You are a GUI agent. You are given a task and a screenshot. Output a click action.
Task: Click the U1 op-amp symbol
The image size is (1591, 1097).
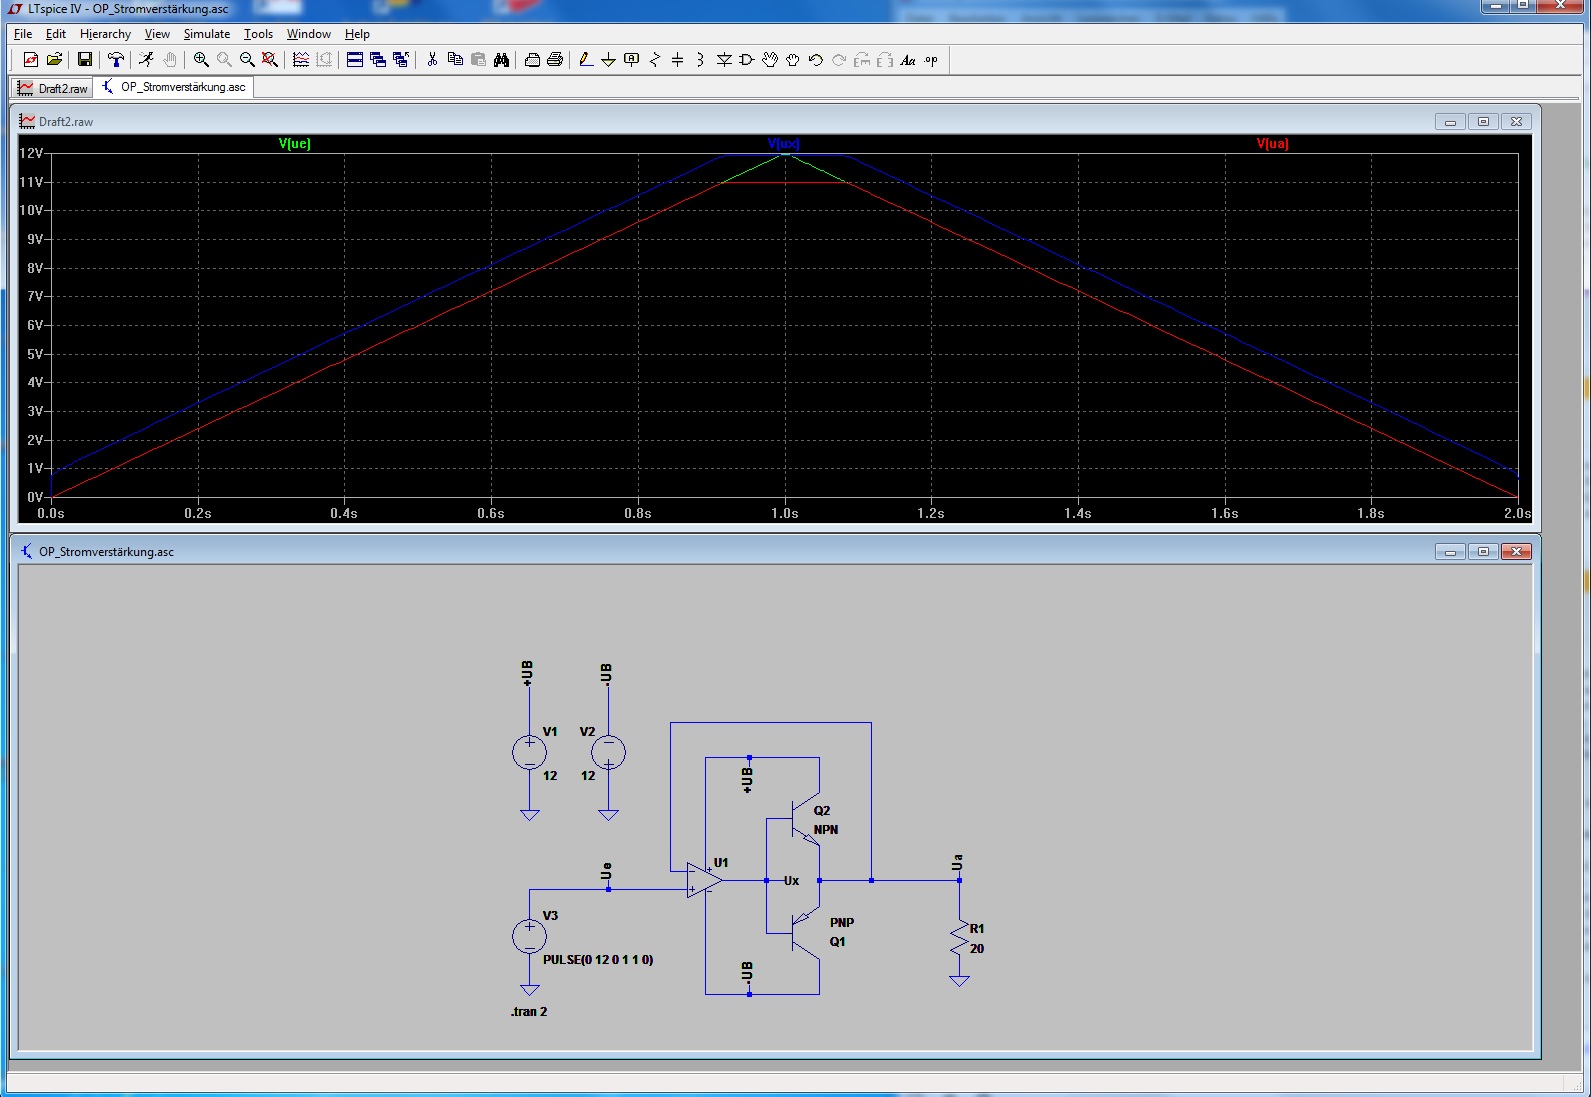click(705, 881)
